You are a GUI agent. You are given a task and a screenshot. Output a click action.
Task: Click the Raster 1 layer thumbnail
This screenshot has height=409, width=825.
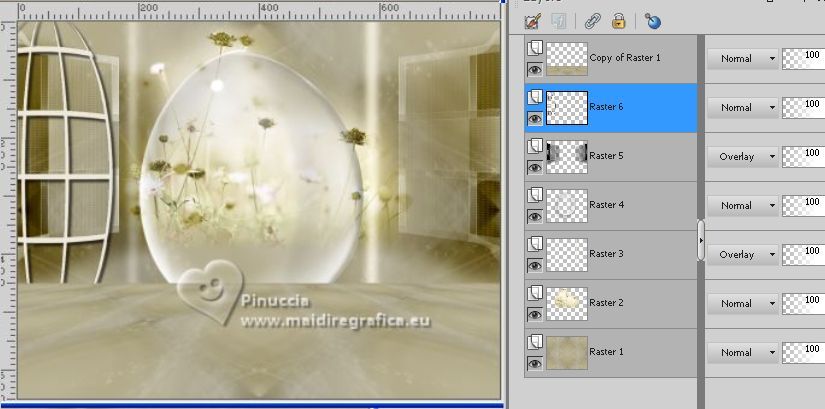(x=567, y=353)
